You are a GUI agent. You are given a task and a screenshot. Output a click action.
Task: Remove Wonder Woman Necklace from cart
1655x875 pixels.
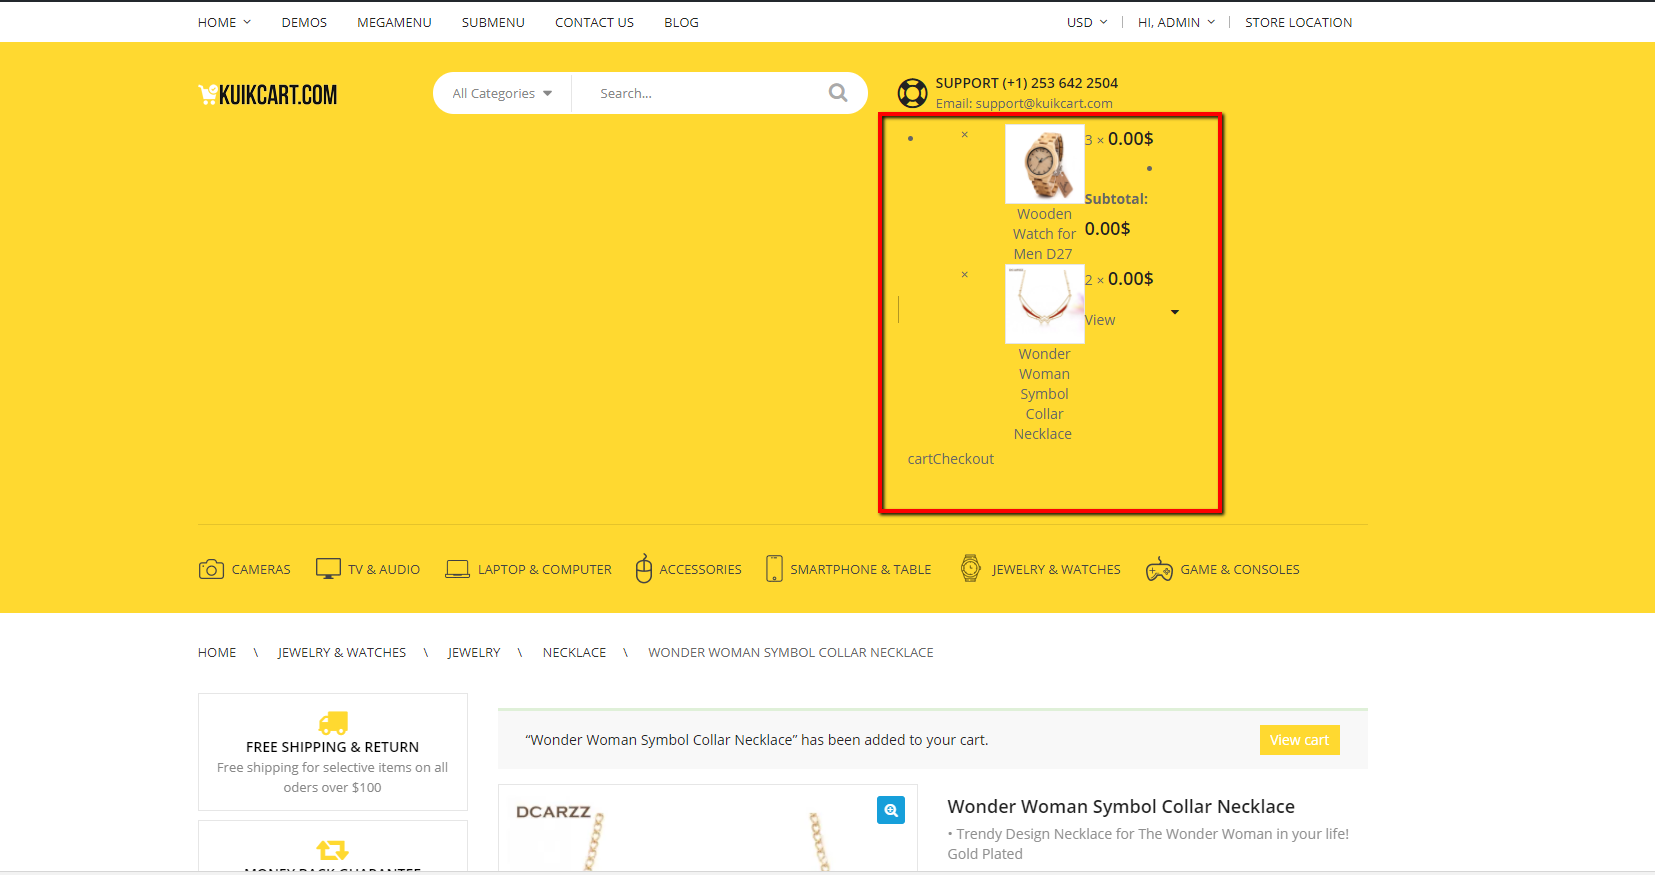[x=964, y=274]
